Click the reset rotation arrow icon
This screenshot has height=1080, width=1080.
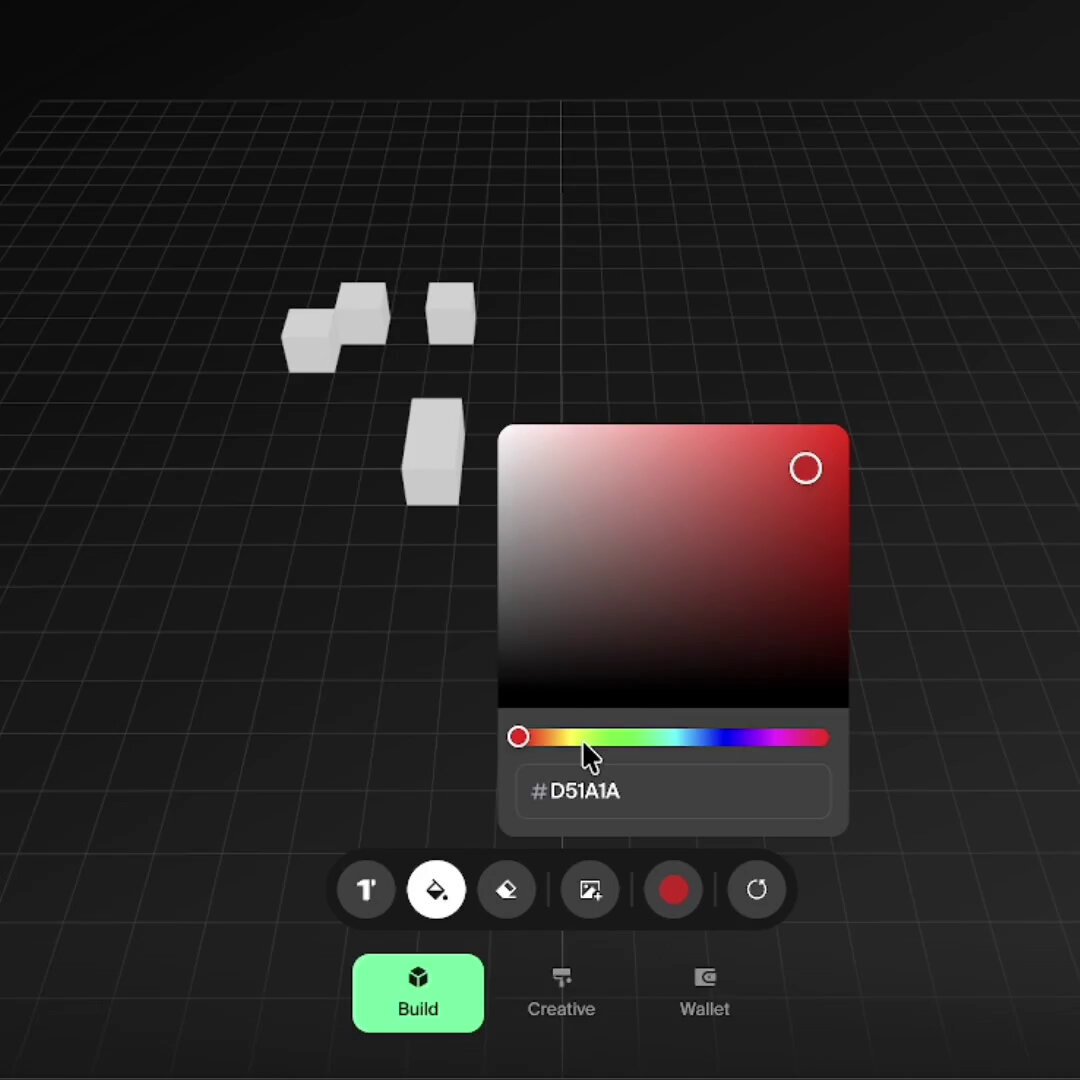pos(757,889)
